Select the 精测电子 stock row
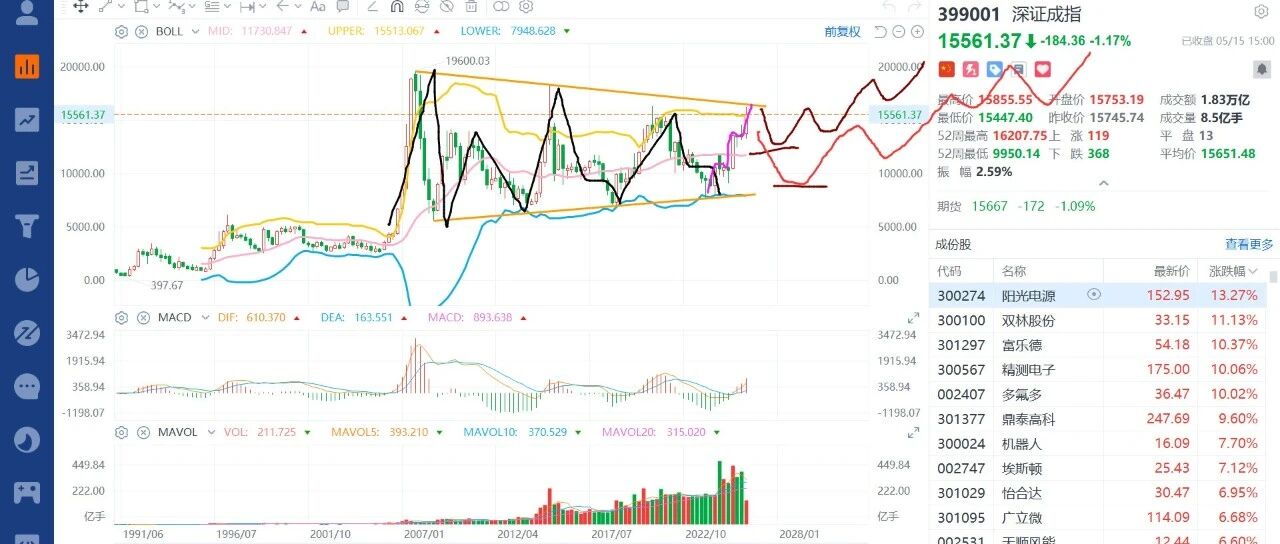The image size is (1280, 544). click(1098, 369)
